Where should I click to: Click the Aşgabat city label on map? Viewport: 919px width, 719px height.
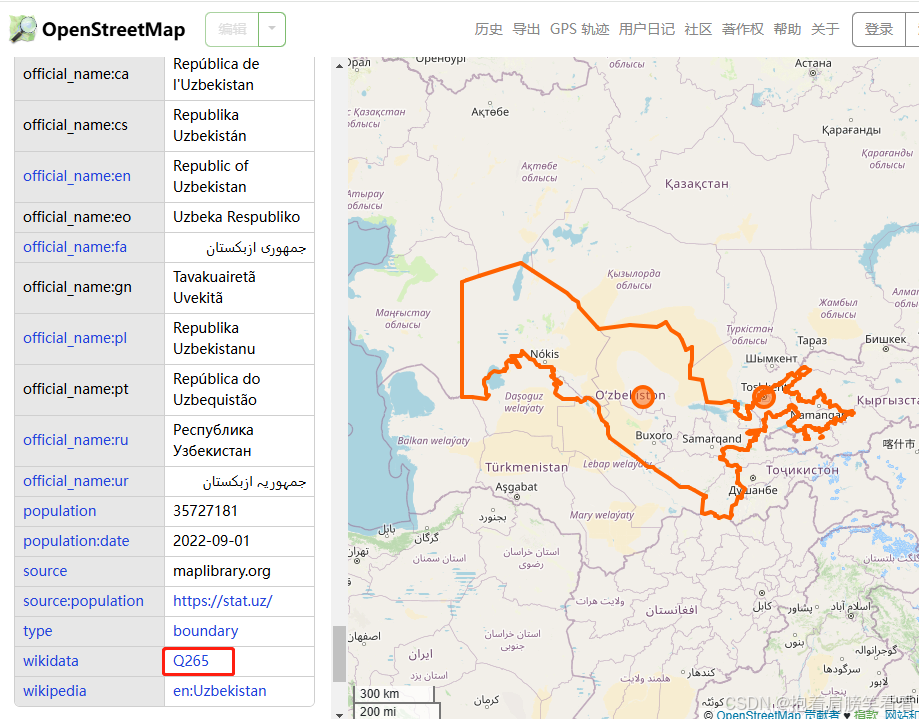tap(516, 486)
